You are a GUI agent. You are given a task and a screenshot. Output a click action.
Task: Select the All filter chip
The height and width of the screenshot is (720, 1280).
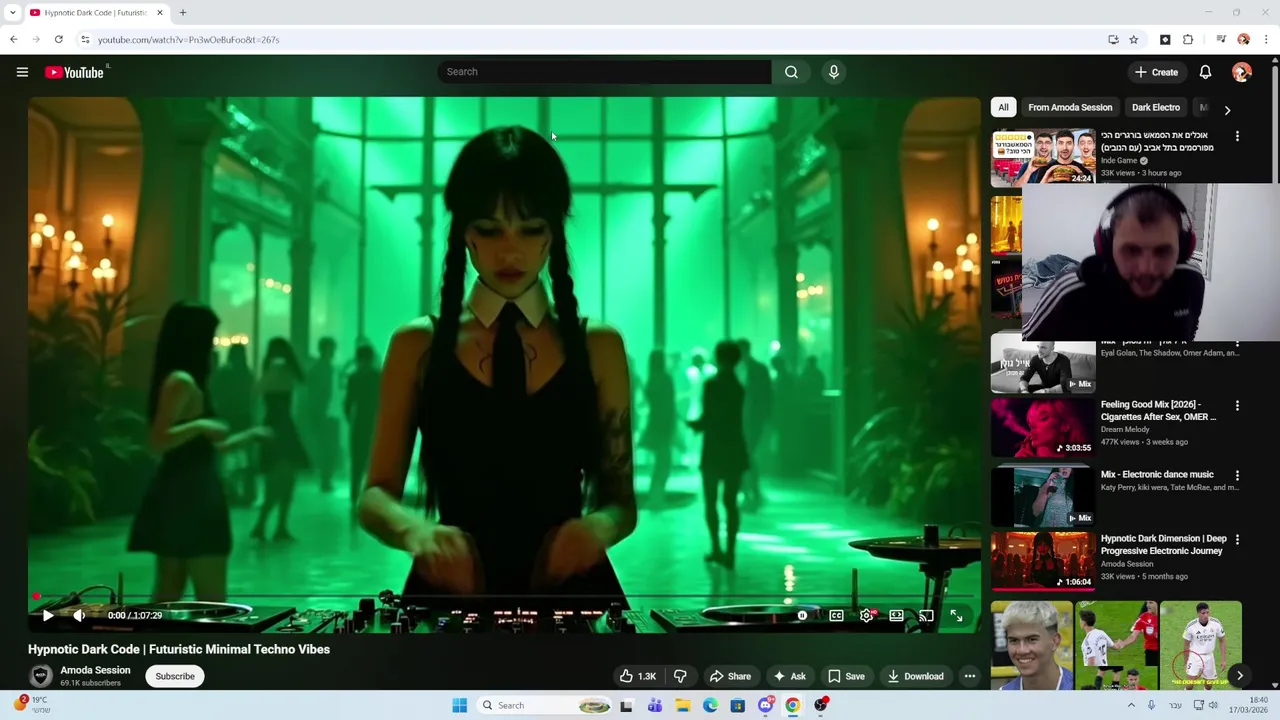pyautogui.click(x=1003, y=107)
